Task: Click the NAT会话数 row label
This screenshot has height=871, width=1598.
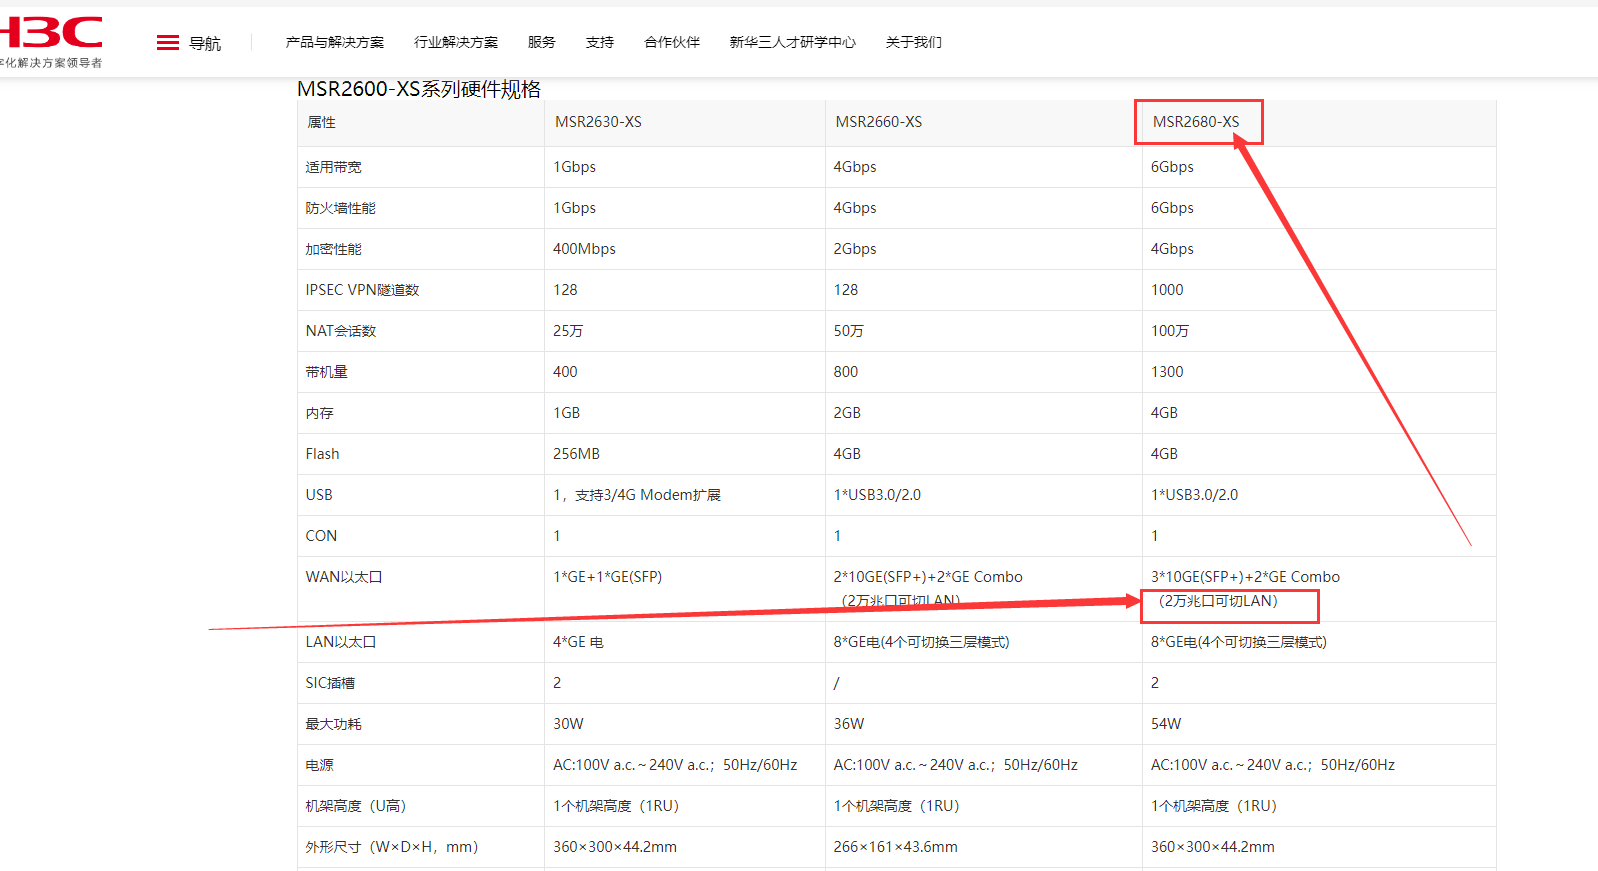Action: (x=341, y=331)
